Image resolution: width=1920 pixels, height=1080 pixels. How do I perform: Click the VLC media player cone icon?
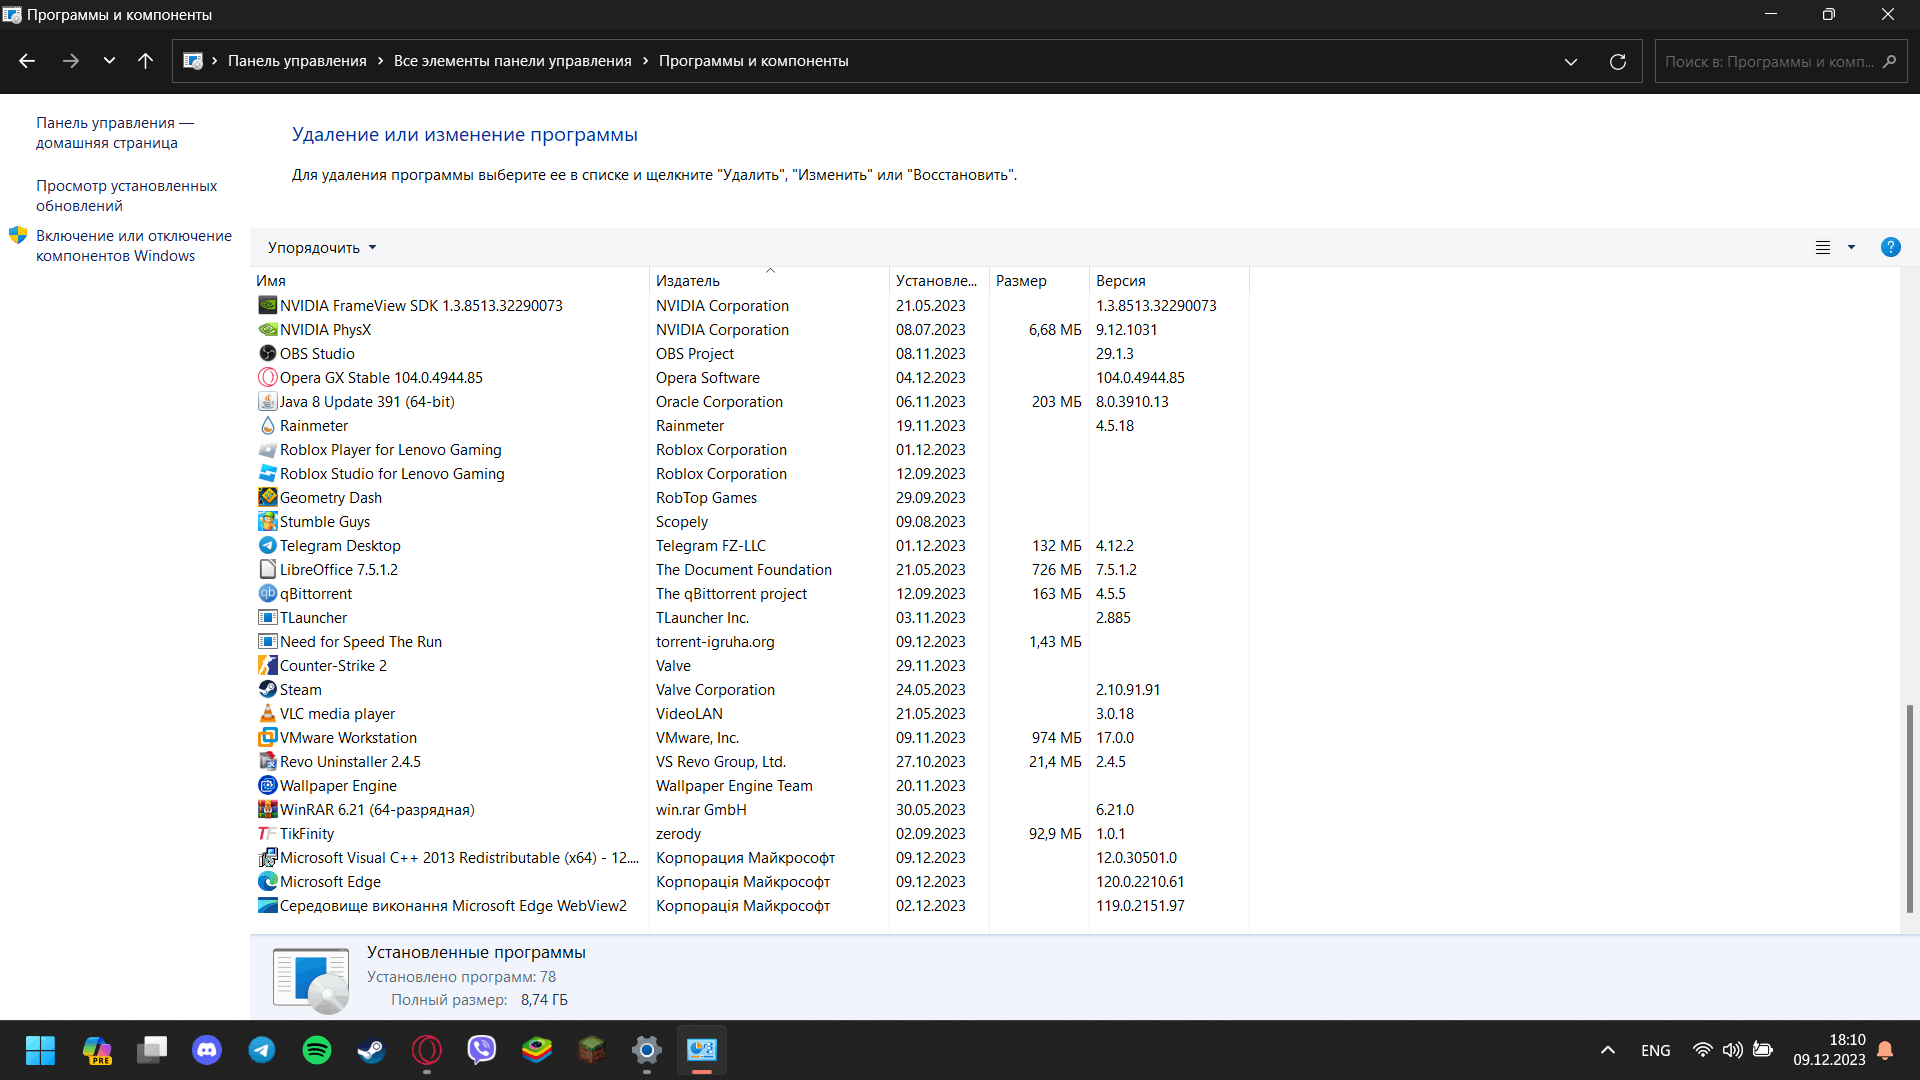(x=267, y=714)
